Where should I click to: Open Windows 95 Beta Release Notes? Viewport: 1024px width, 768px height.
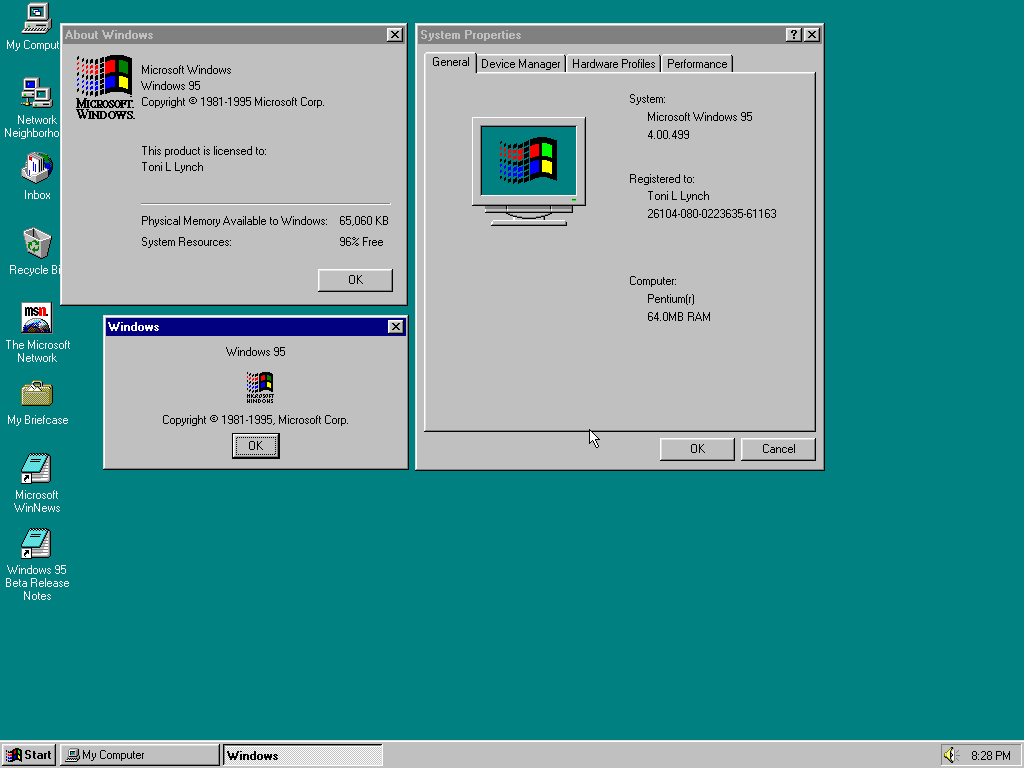coord(35,545)
